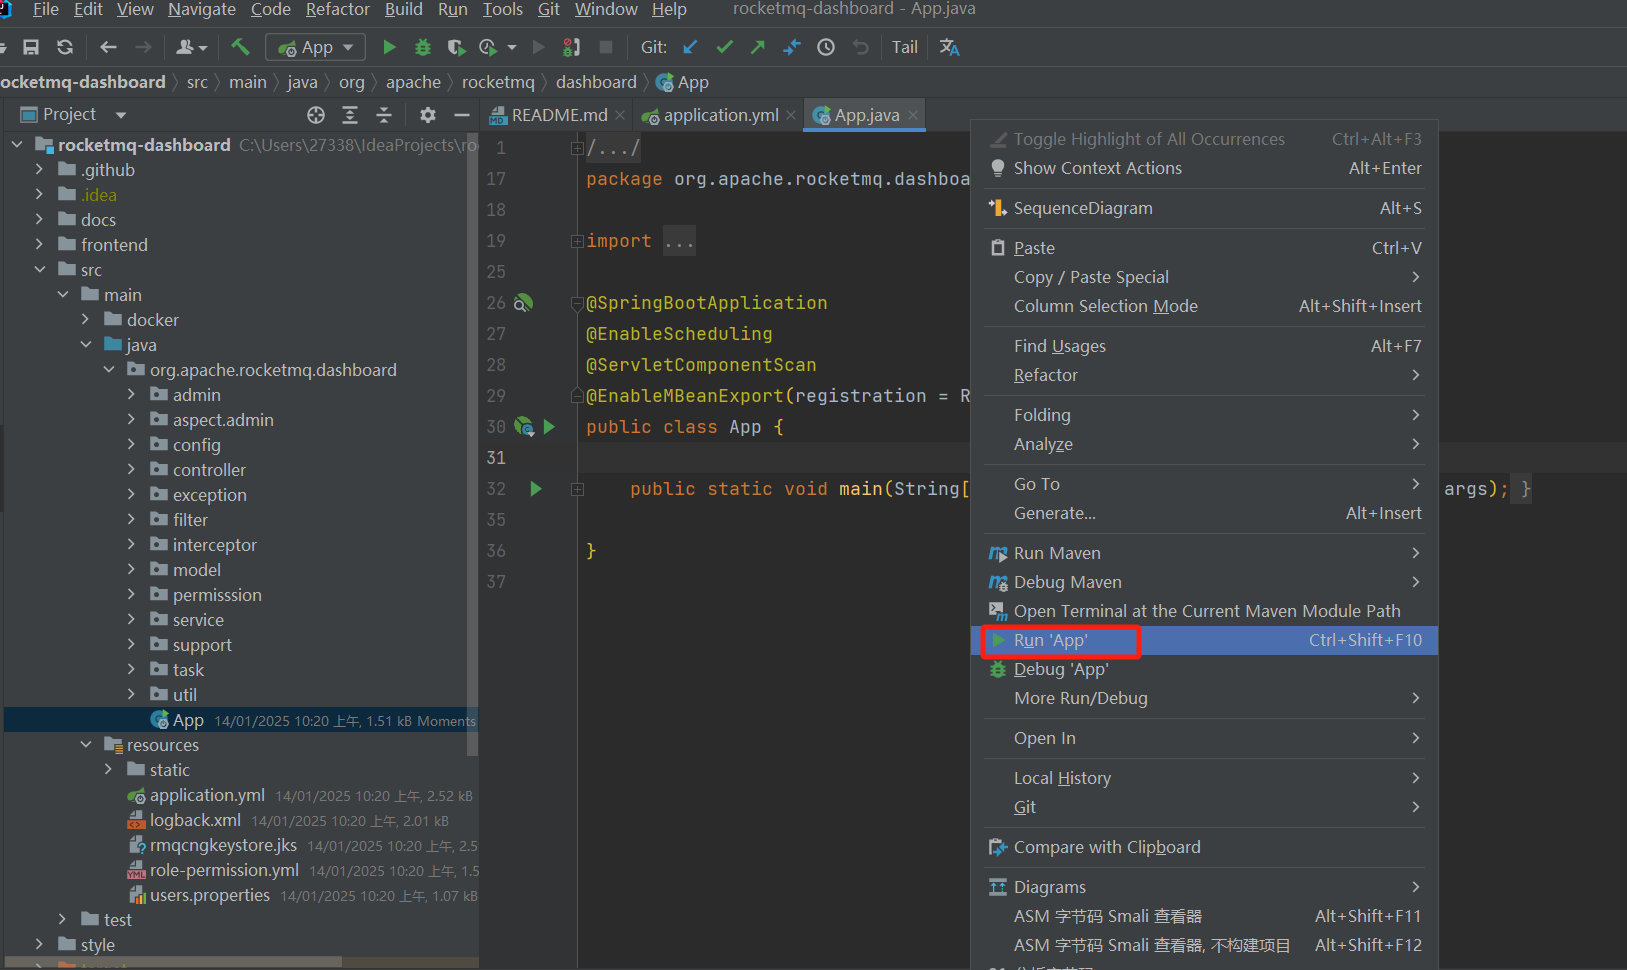Choose Generate... in context menu
The height and width of the screenshot is (970, 1627).
[1204, 513]
